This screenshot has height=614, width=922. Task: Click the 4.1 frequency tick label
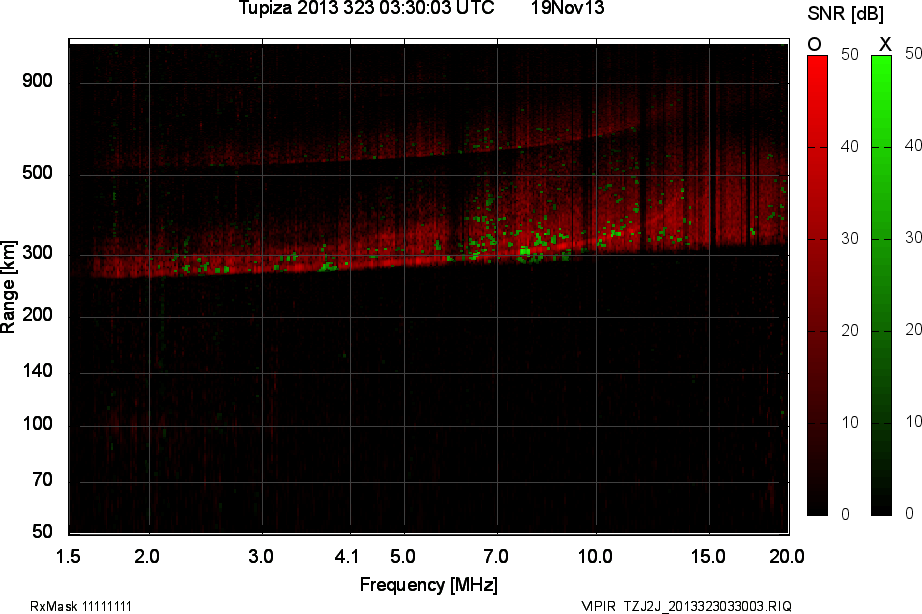346,556
